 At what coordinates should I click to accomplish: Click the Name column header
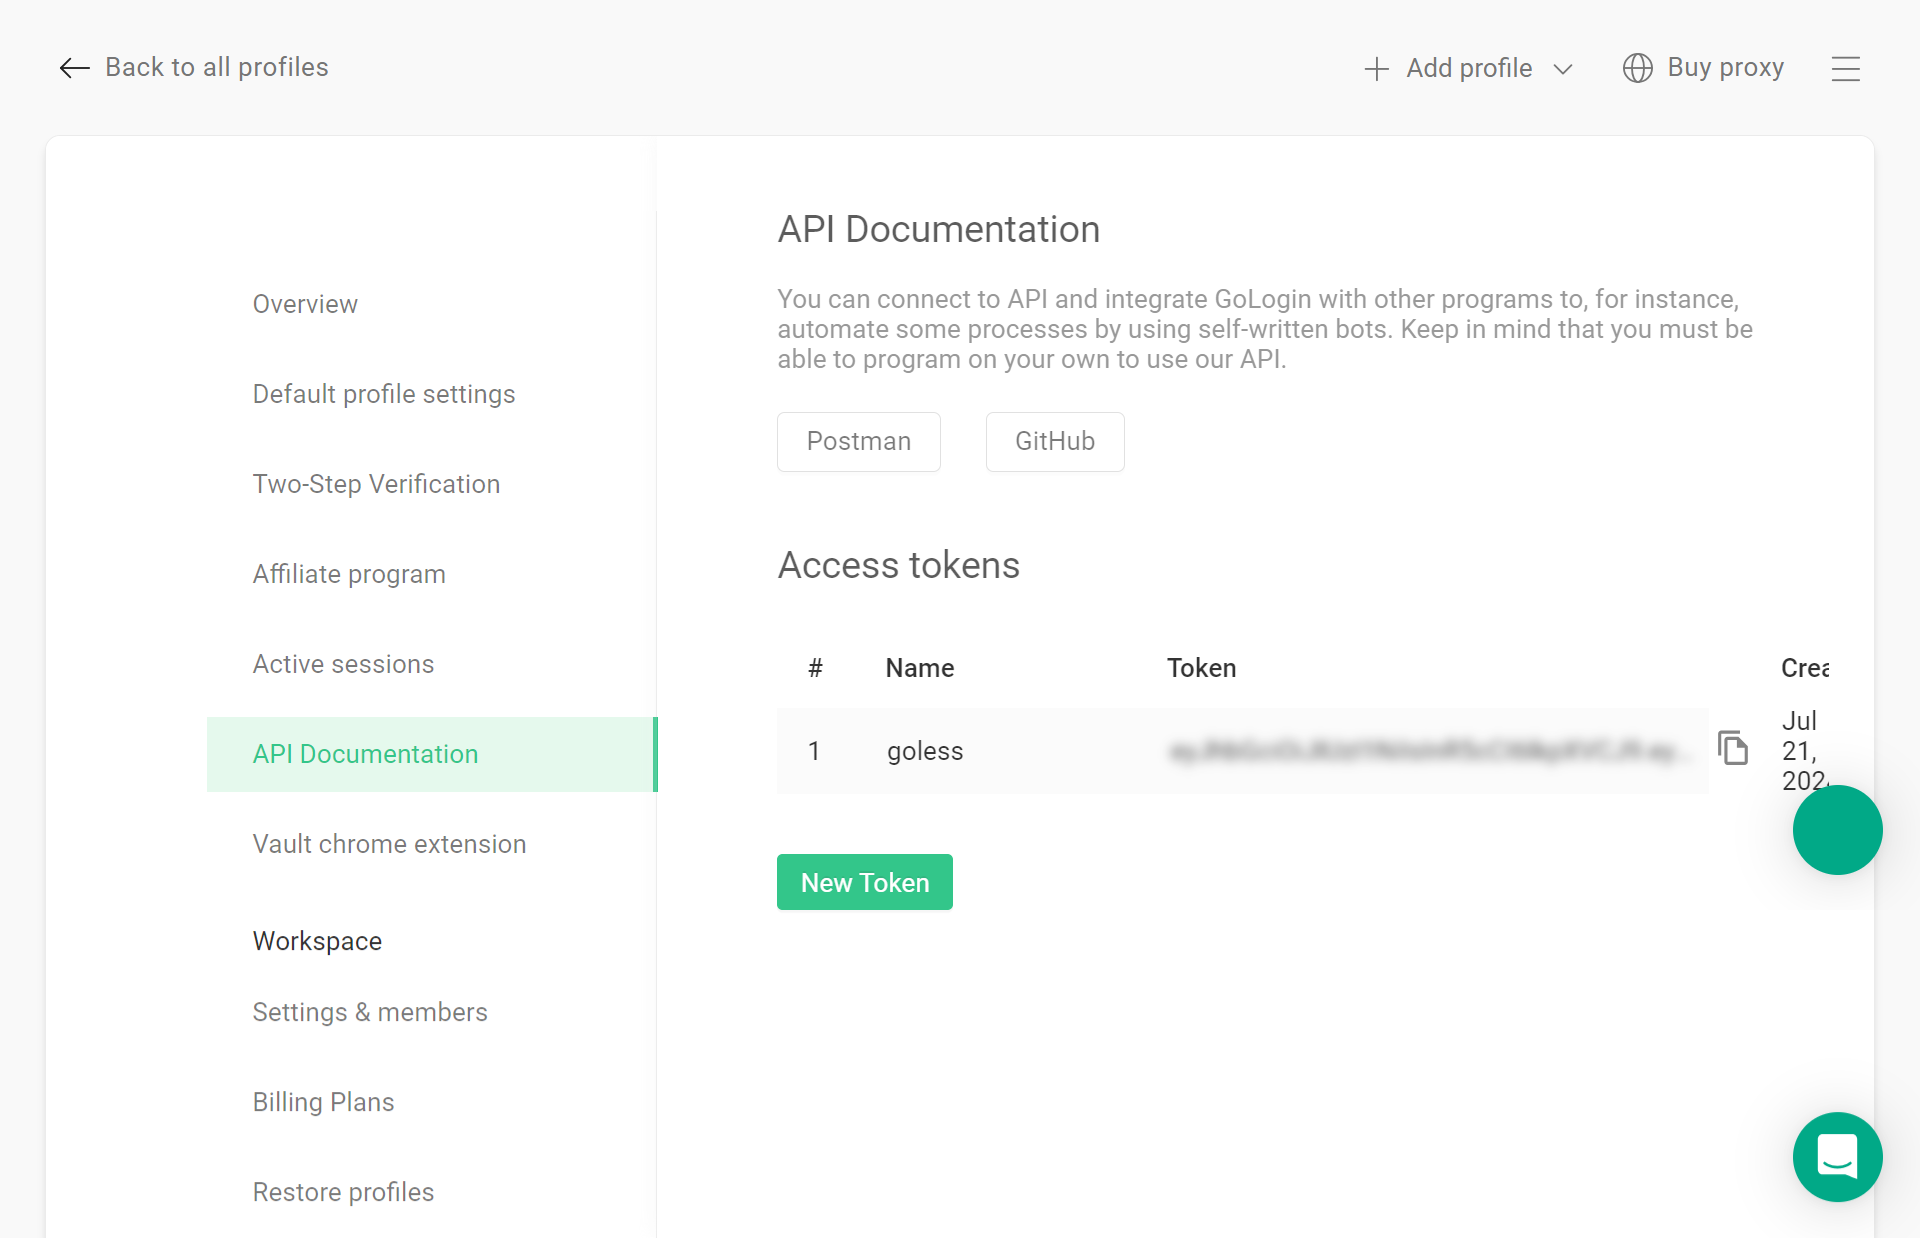tap(920, 668)
